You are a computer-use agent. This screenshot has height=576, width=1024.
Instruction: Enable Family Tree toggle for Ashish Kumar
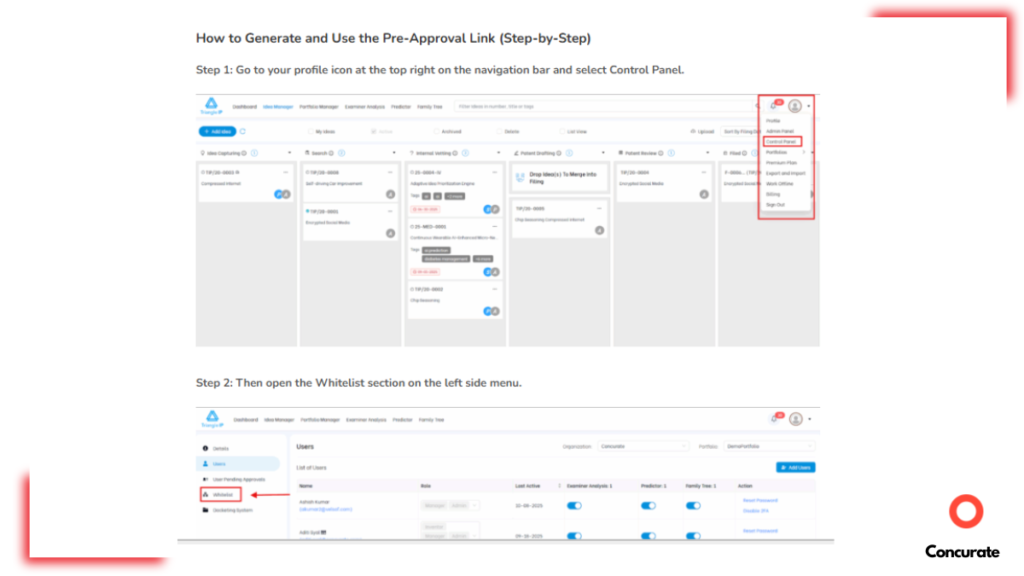click(693, 504)
